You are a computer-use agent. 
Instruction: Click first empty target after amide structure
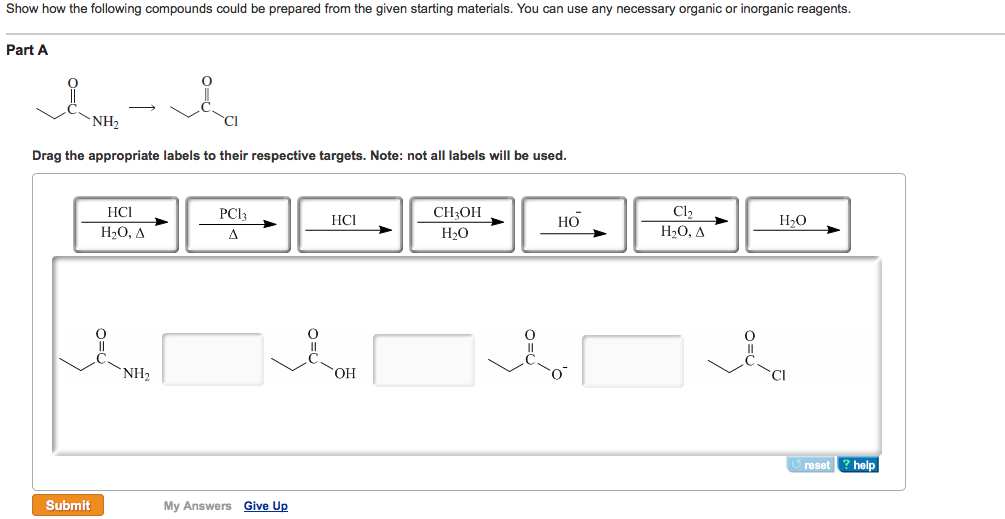213,359
